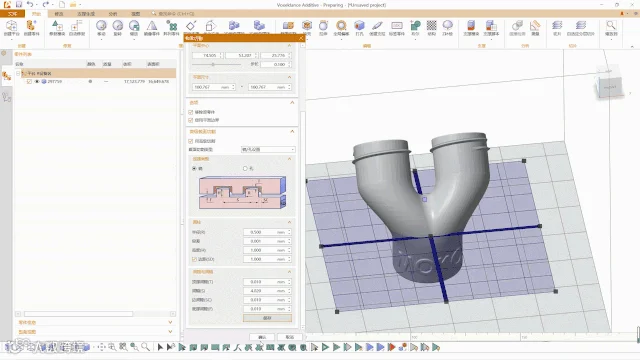Select the second radio button beside the cross-section diagram

(x=245, y=168)
